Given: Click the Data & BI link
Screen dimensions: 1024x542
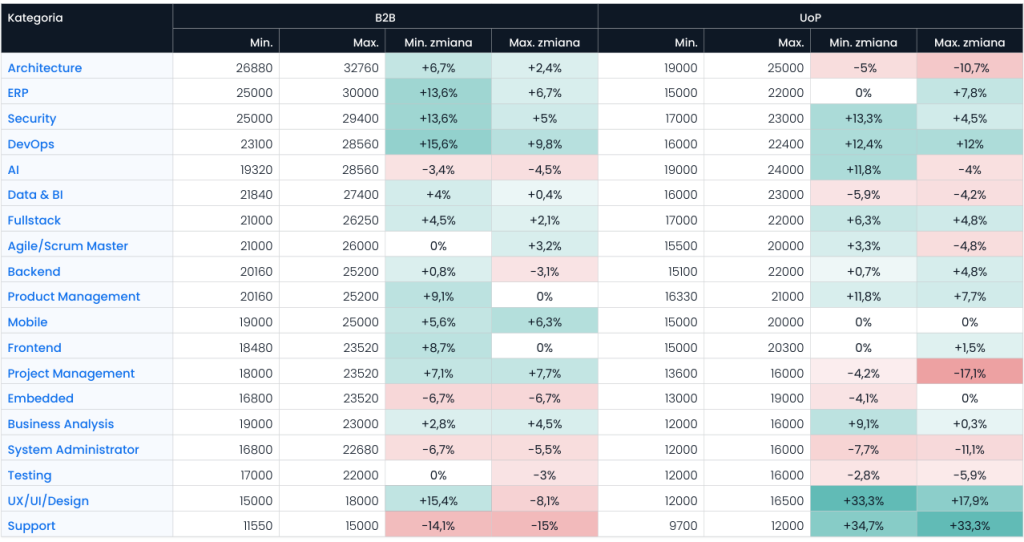Looking at the screenshot, I should point(35,195).
